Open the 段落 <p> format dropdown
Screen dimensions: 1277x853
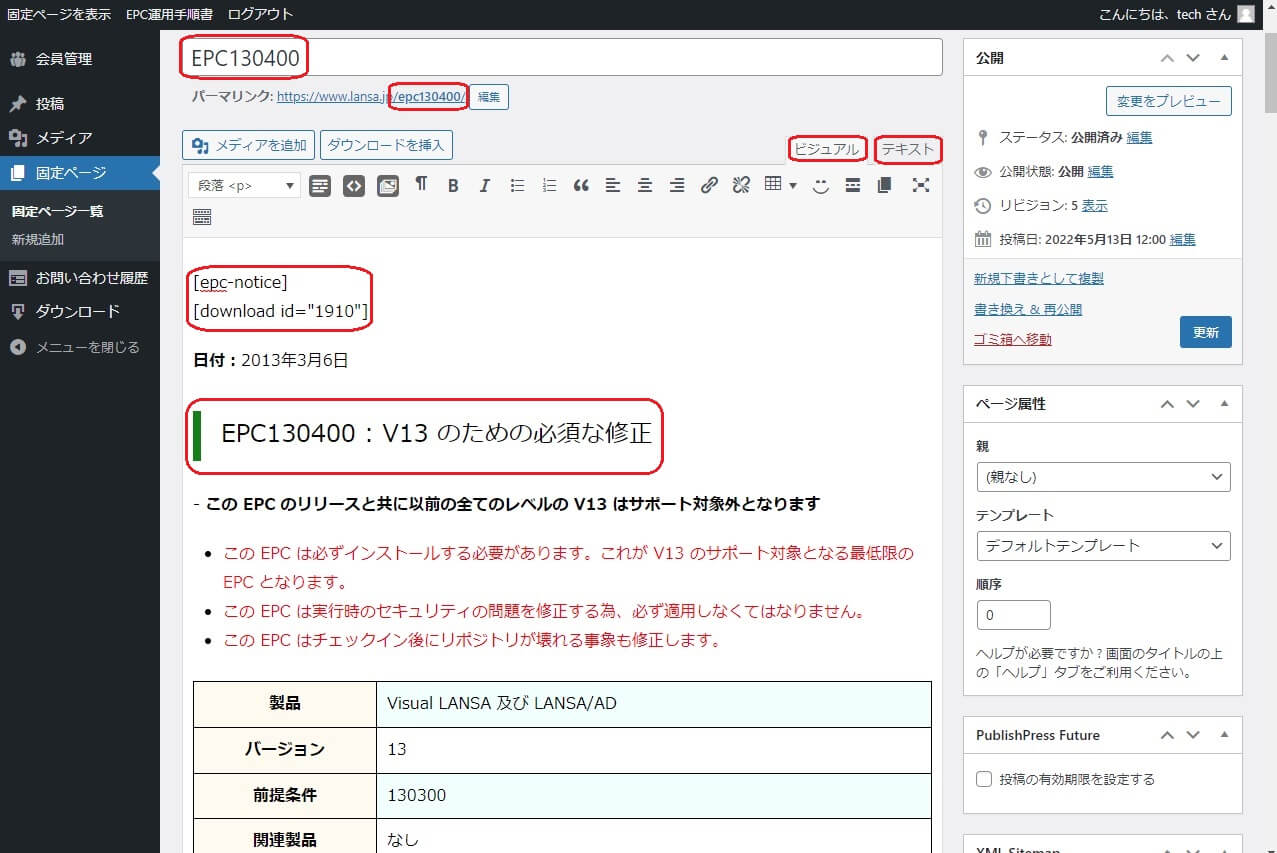245,185
